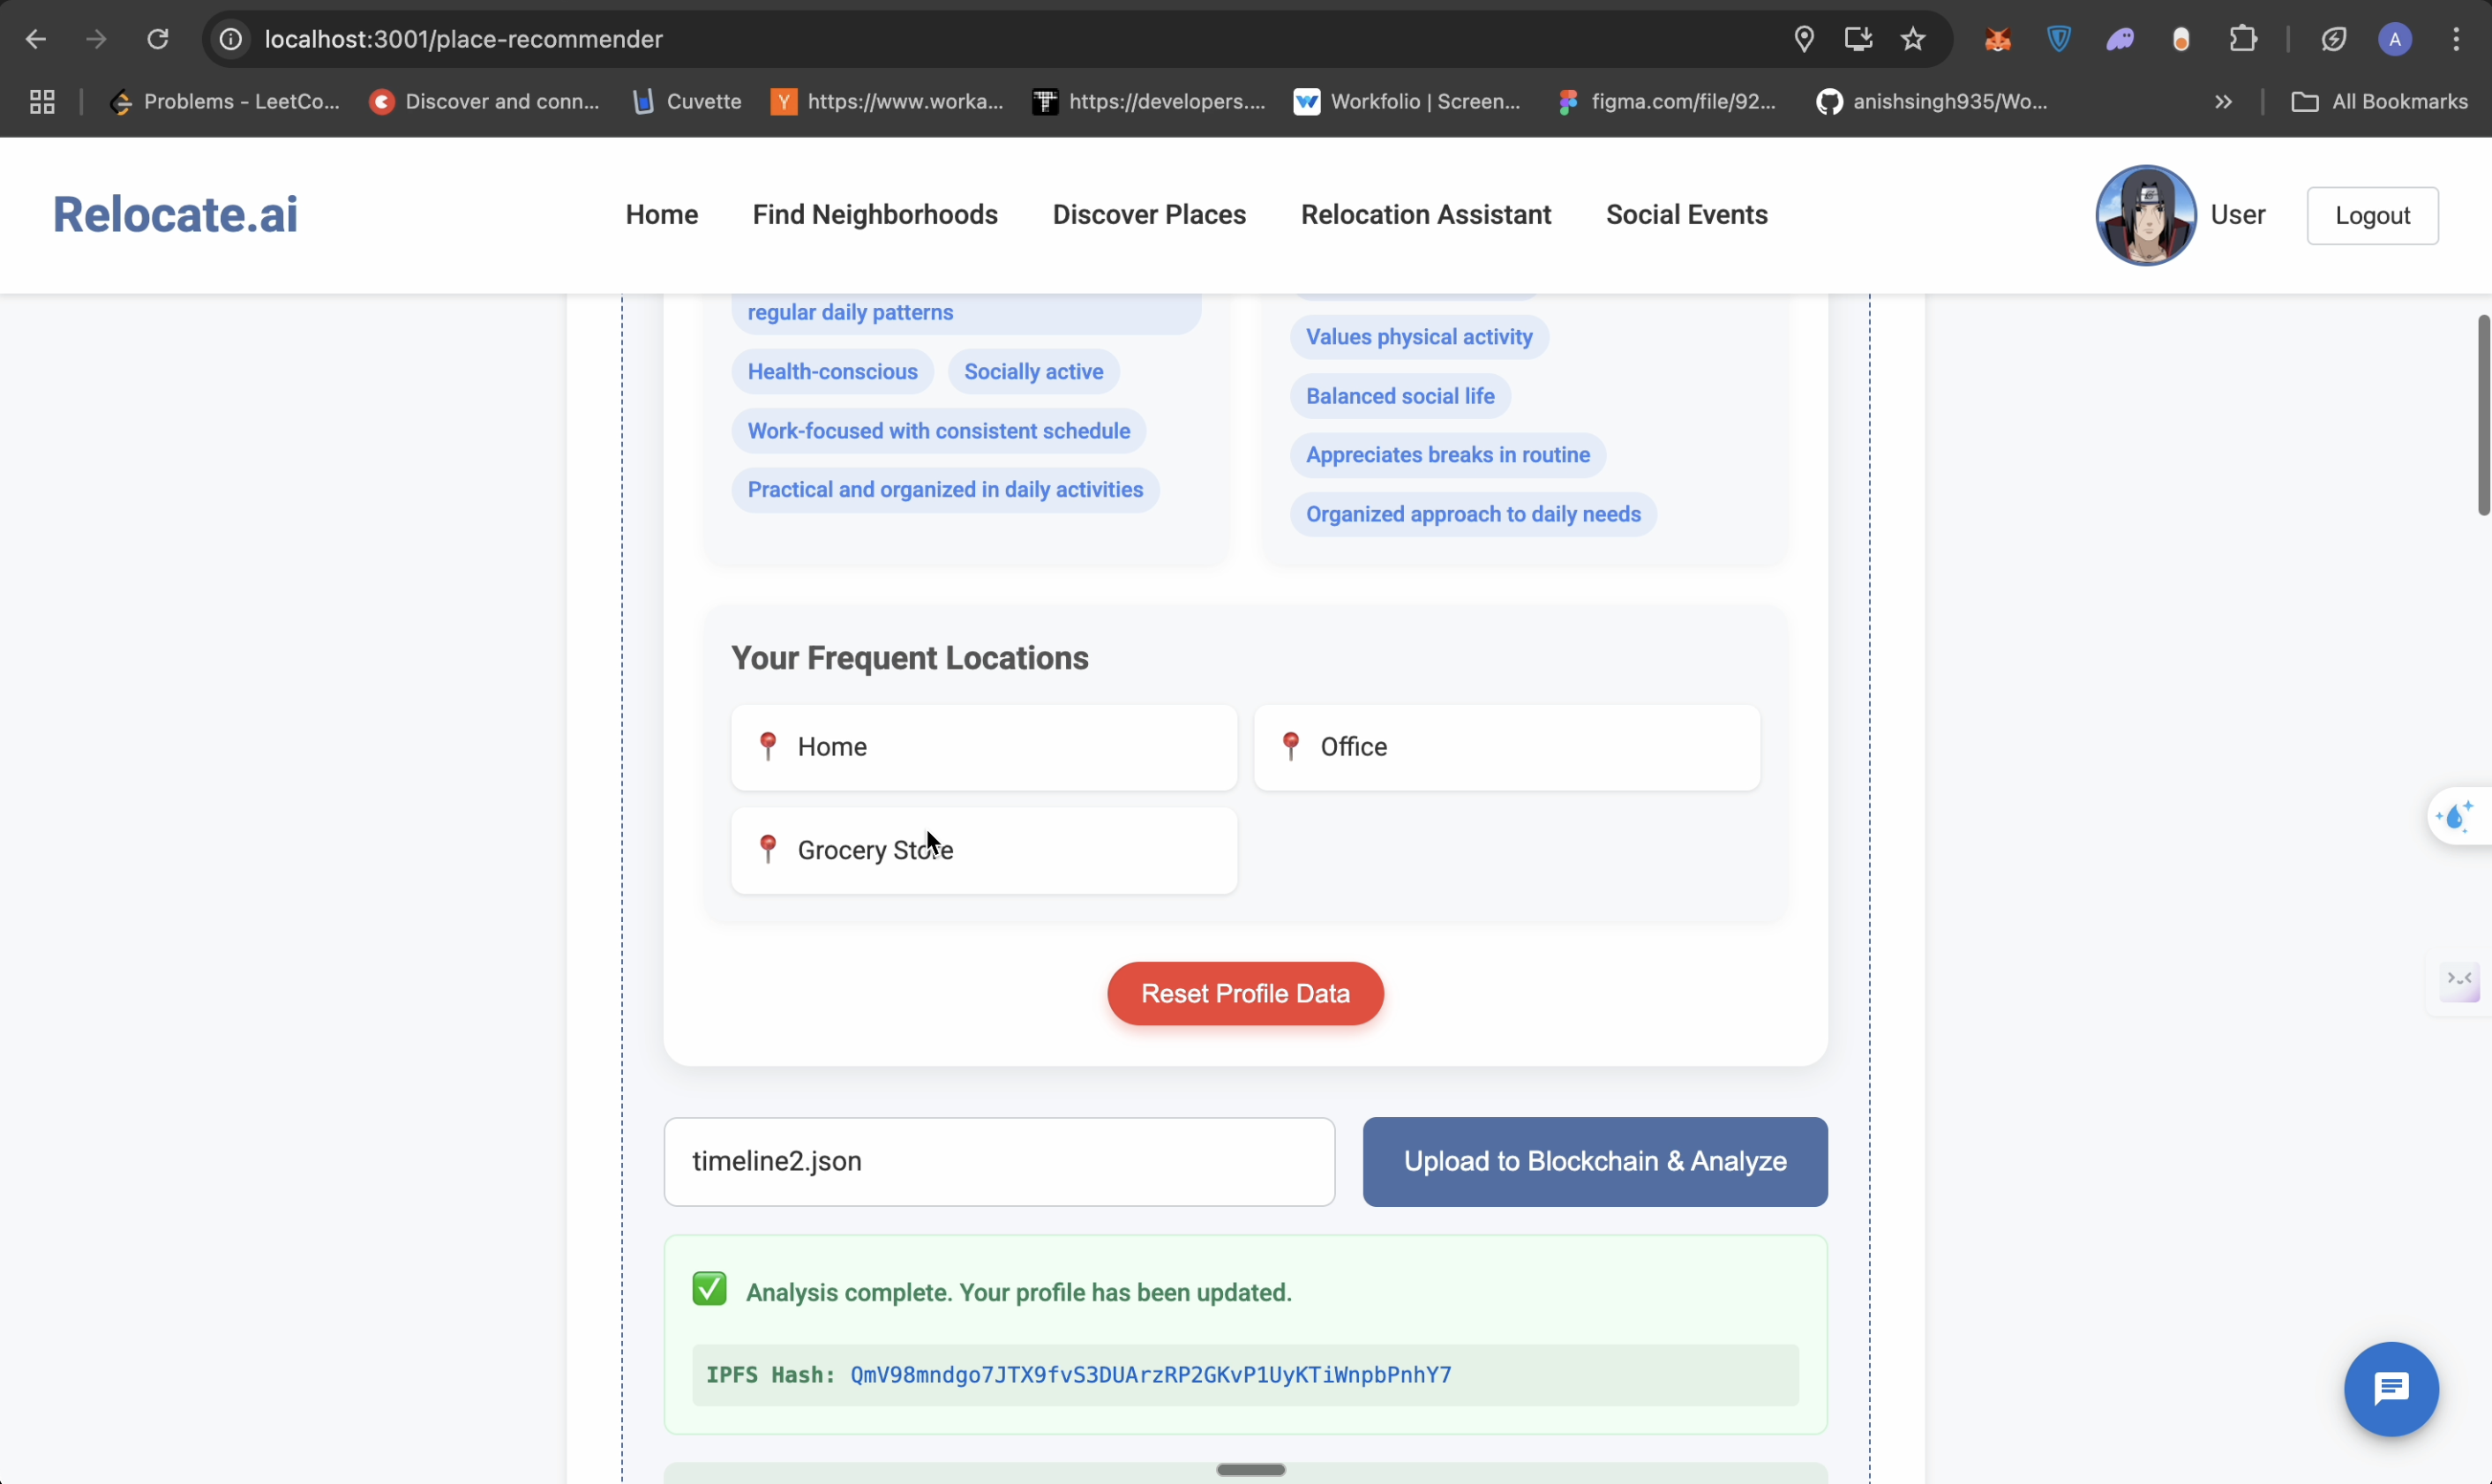2492x1484 pixels.
Task: Click the page vertical scrollbar thumb
Action: [x=2484, y=415]
